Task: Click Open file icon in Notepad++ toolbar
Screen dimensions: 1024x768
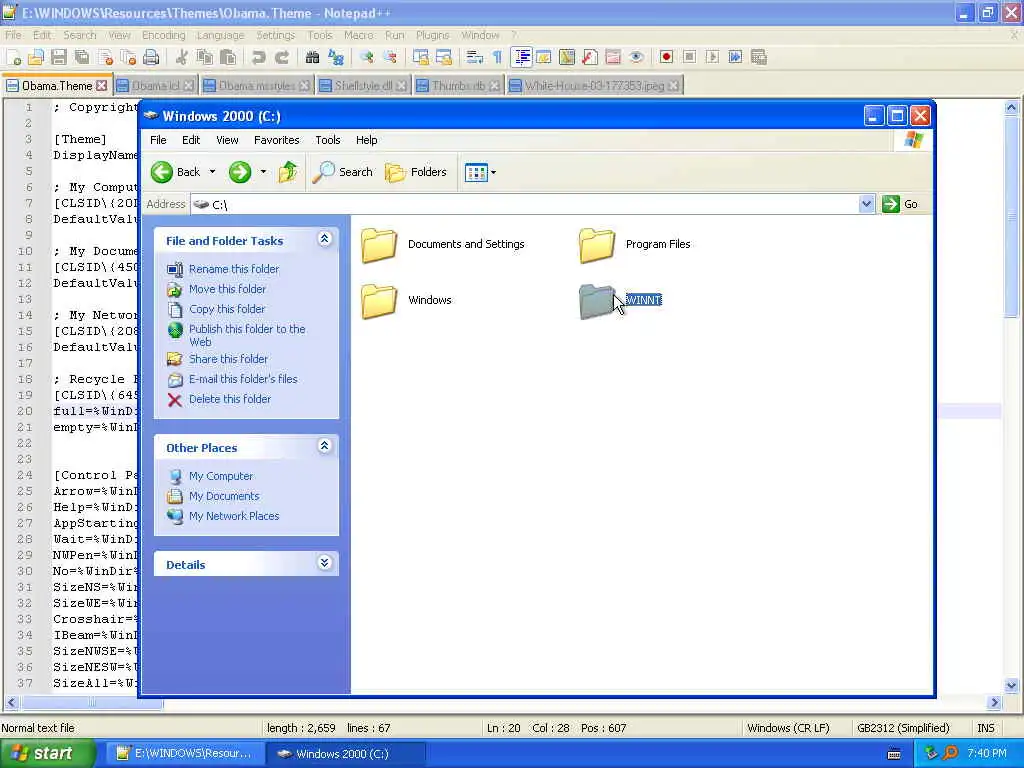Action: [36, 57]
